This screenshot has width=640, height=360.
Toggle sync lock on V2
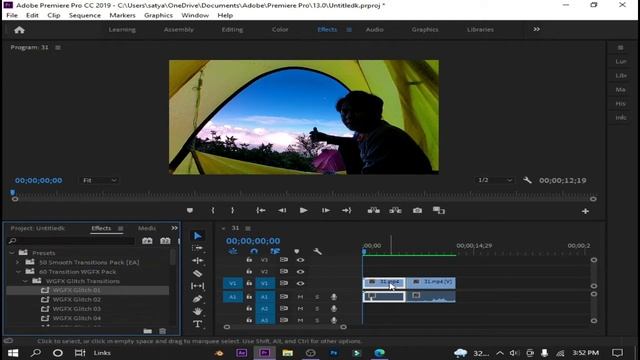pyautogui.click(x=284, y=271)
